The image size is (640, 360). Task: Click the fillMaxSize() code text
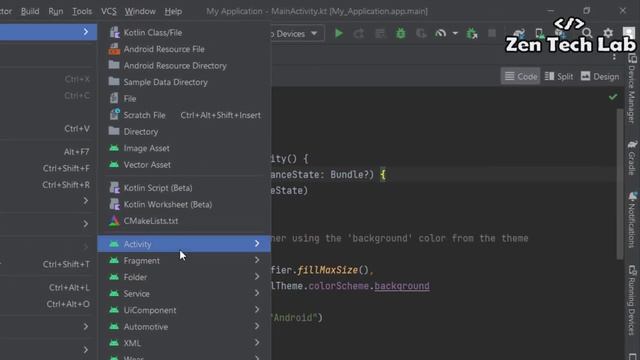click(333, 270)
